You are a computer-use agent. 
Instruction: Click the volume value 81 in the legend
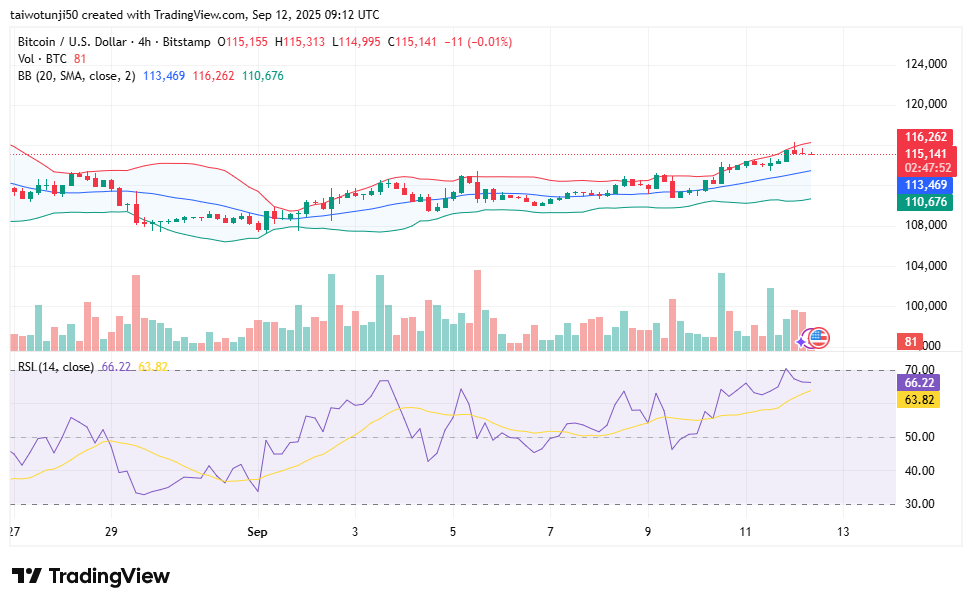[x=80, y=59]
